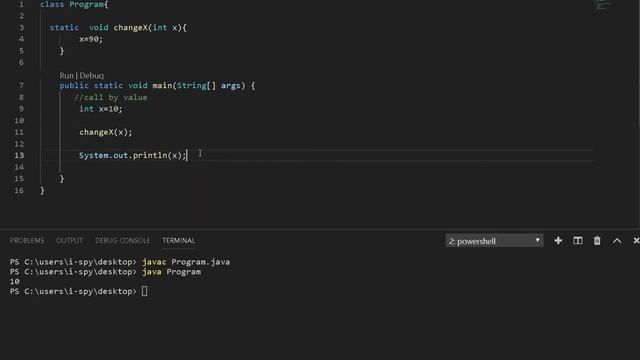Split the terminal panel
The width and height of the screenshot is (640, 360).
coord(578,241)
